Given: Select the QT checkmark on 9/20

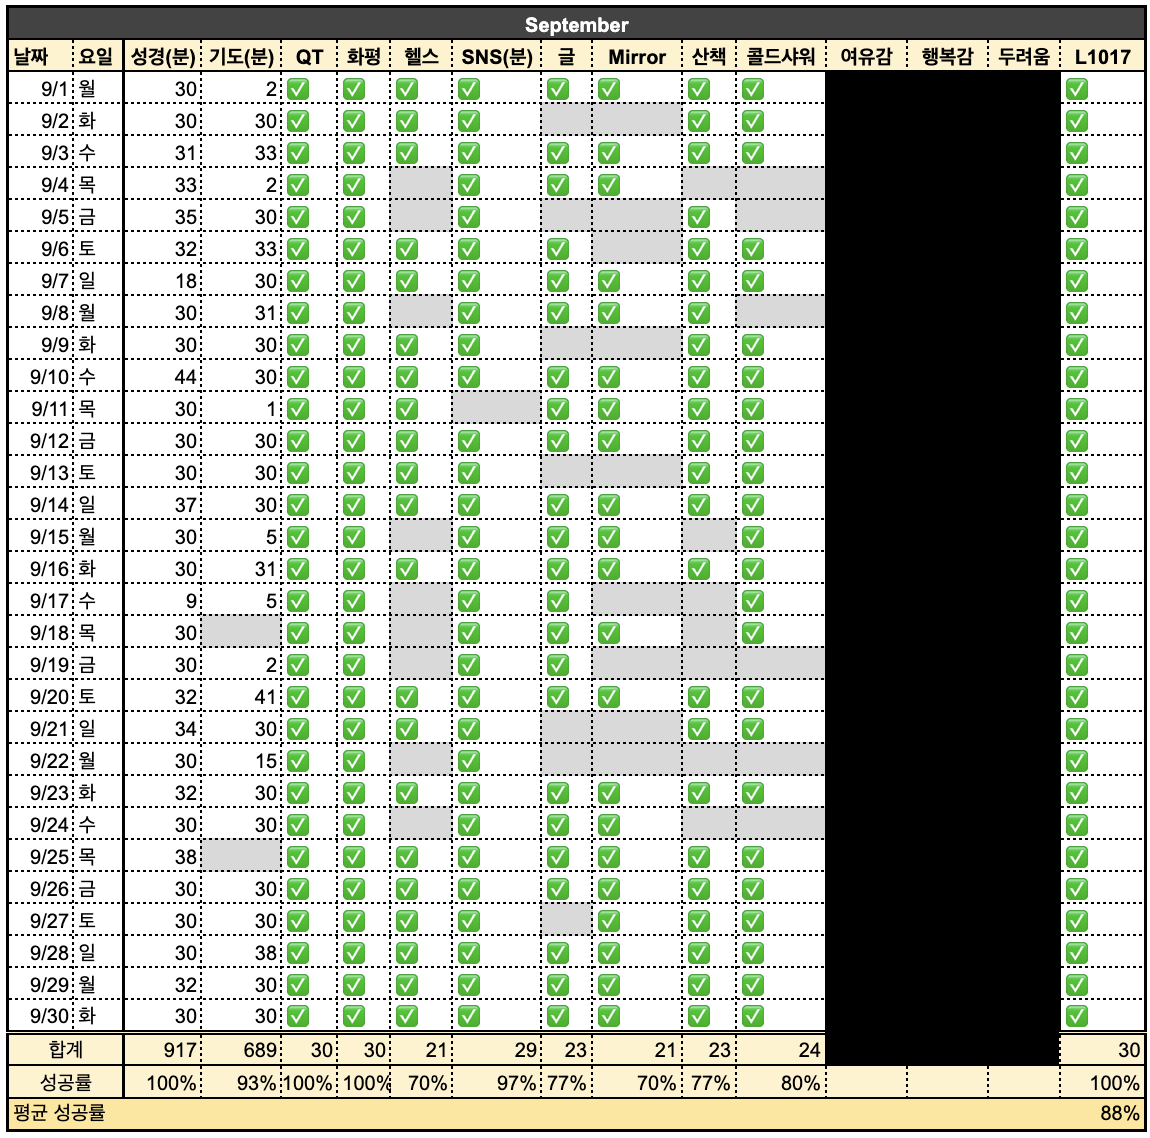Looking at the screenshot, I should [x=304, y=695].
